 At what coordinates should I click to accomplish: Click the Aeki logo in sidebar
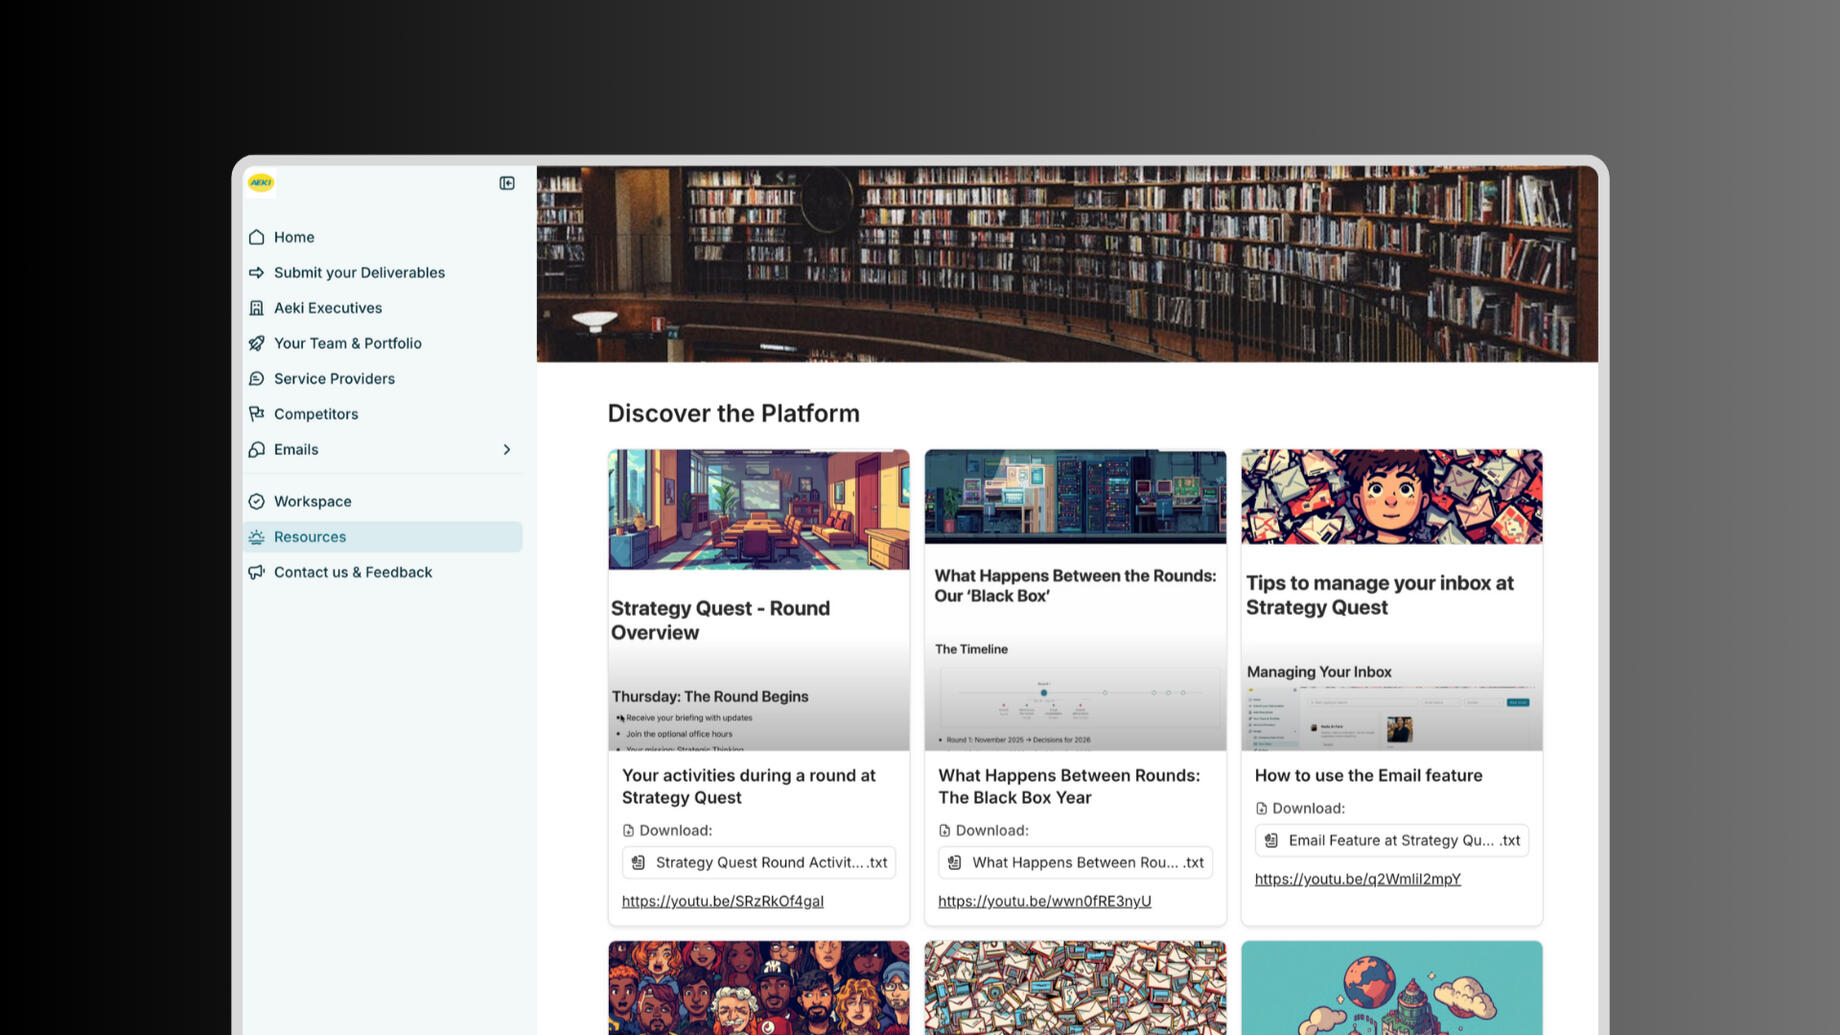pyautogui.click(x=261, y=182)
